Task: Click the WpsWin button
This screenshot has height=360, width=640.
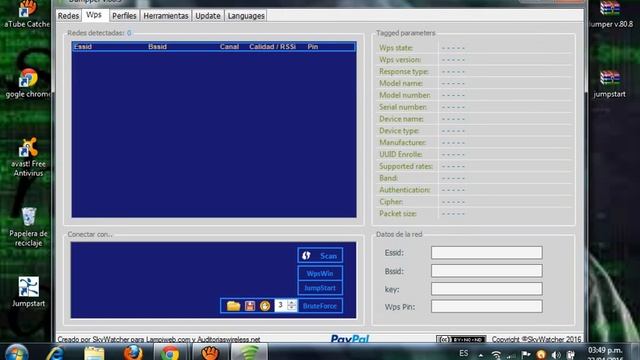Action: 320,273
